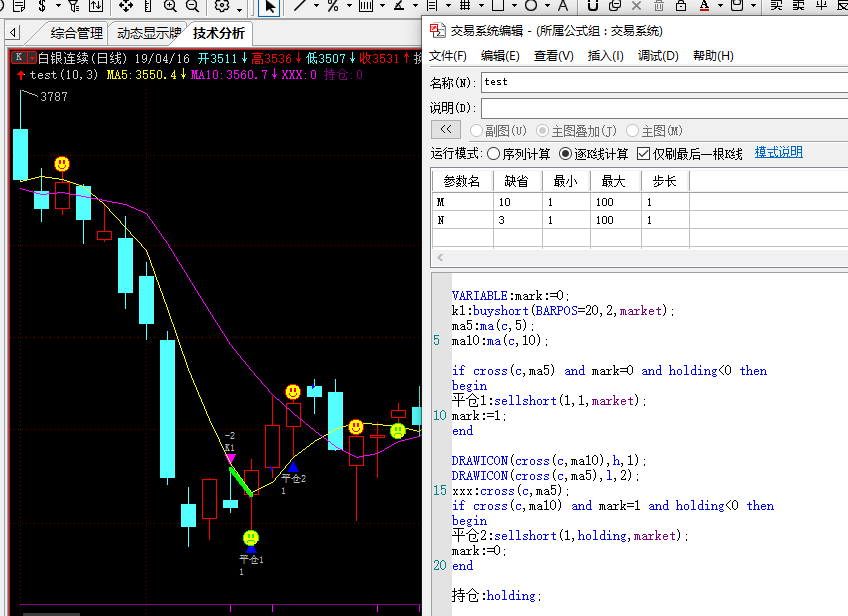This screenshot has height=616, width=848.
Task: Click the << collapse button
Action: tap(446, 129)
